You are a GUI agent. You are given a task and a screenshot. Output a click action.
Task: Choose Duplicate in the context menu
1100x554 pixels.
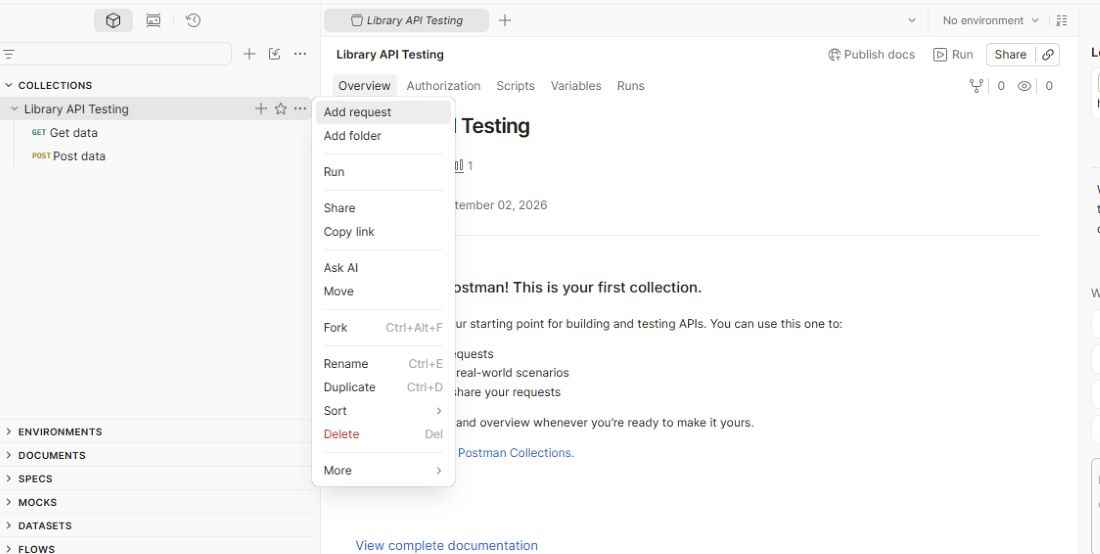point(383,387)
